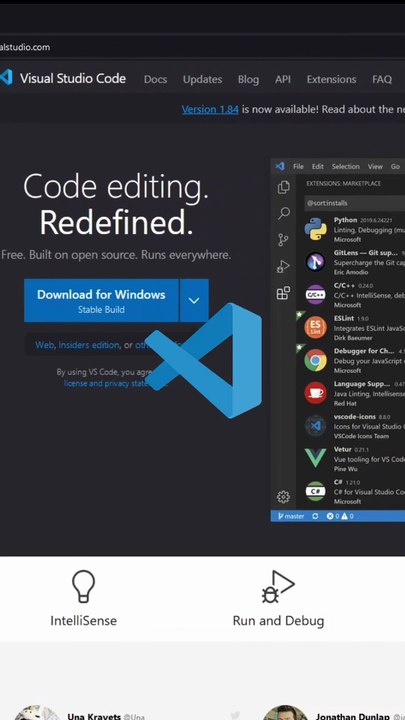Viewport: 405px width, 720px height.
Task: Click the ESLint extension icon
Action: click(315, 327)
